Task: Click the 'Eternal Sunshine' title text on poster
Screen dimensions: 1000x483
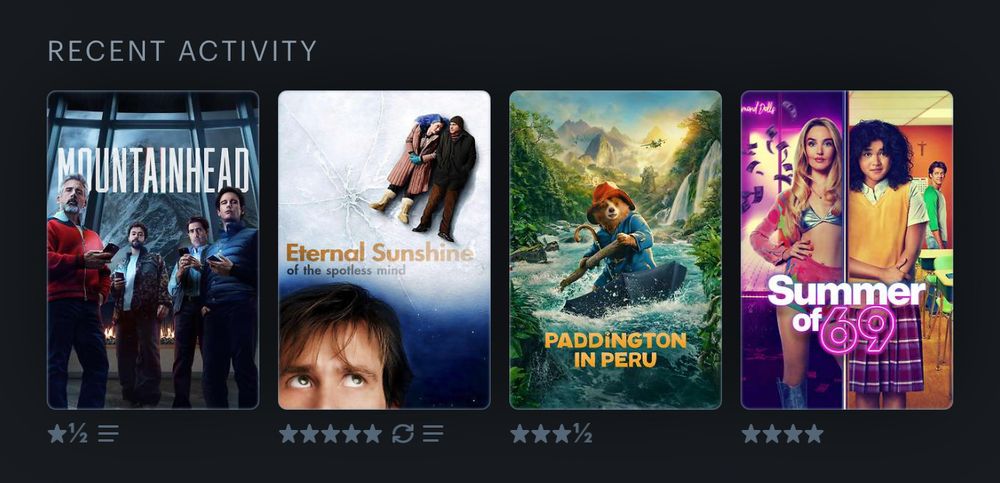Action: pos(380,252)
